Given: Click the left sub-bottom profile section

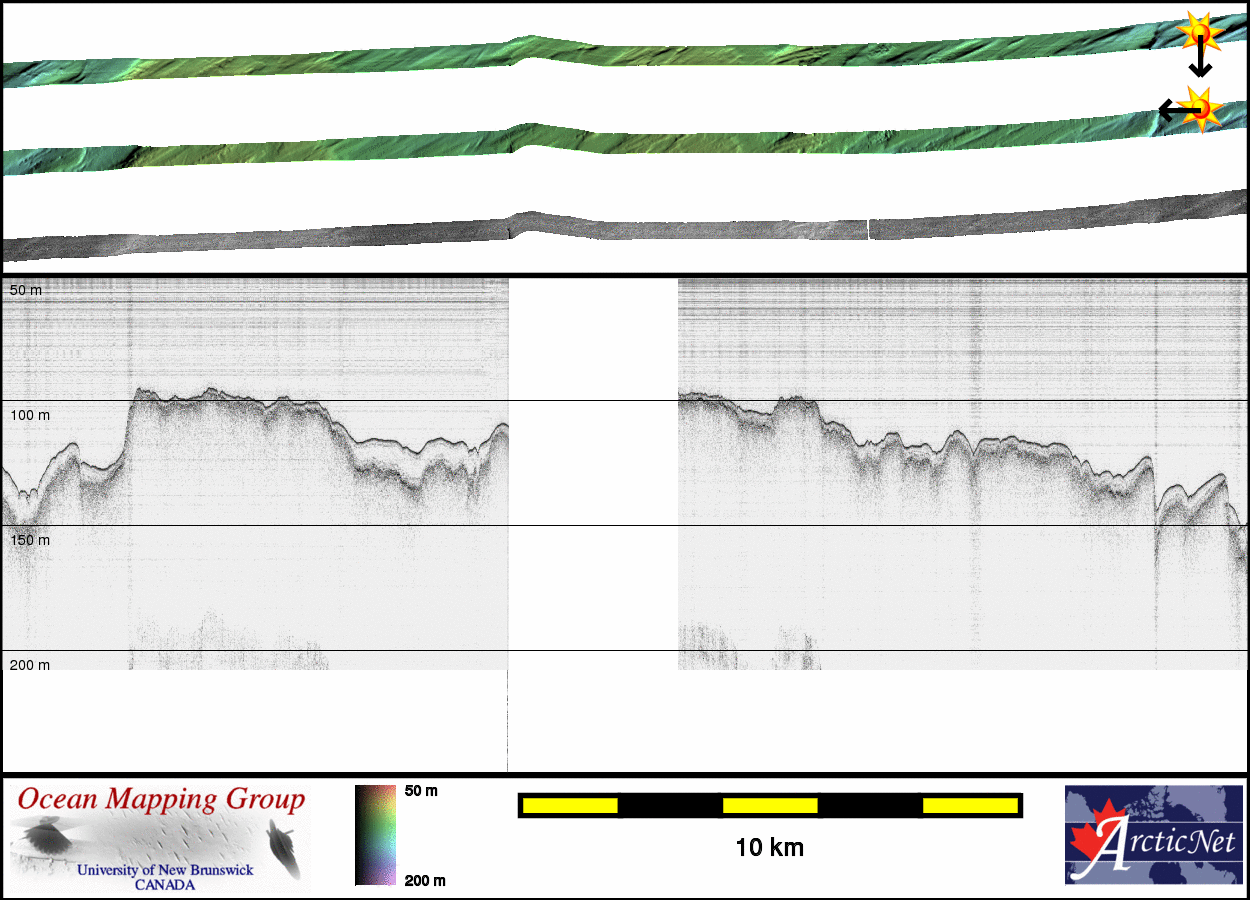Looking at the screenshot, I should click(255, 470).
